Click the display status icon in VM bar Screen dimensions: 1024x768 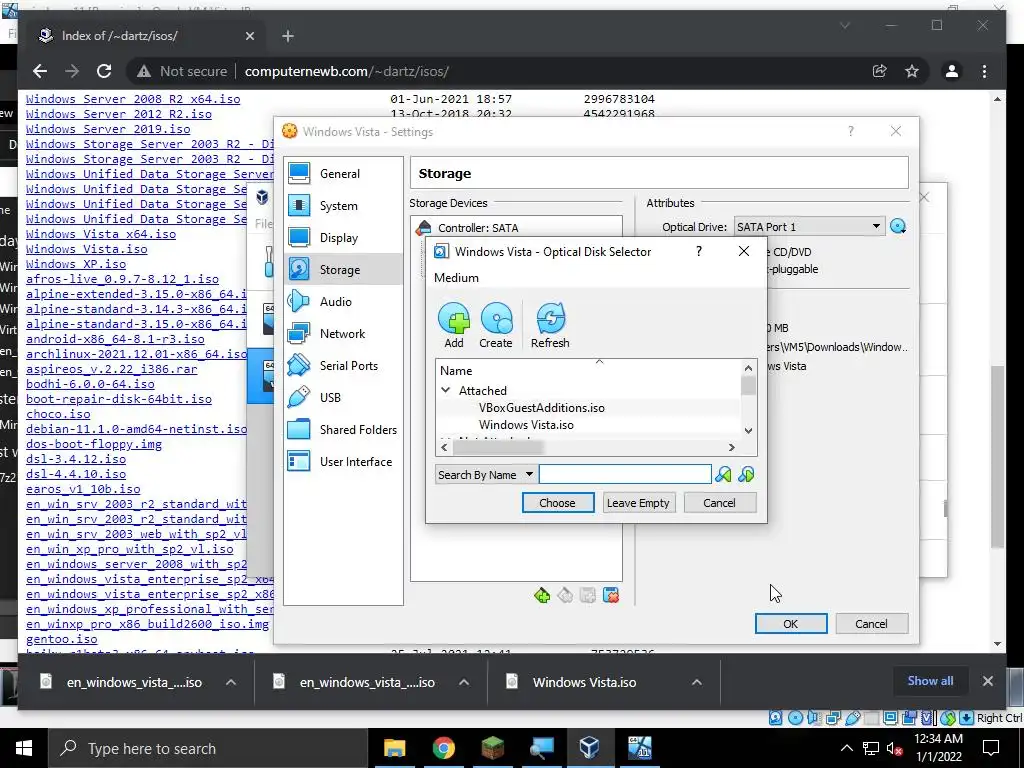pyautogui.click(x=890, y=718)
